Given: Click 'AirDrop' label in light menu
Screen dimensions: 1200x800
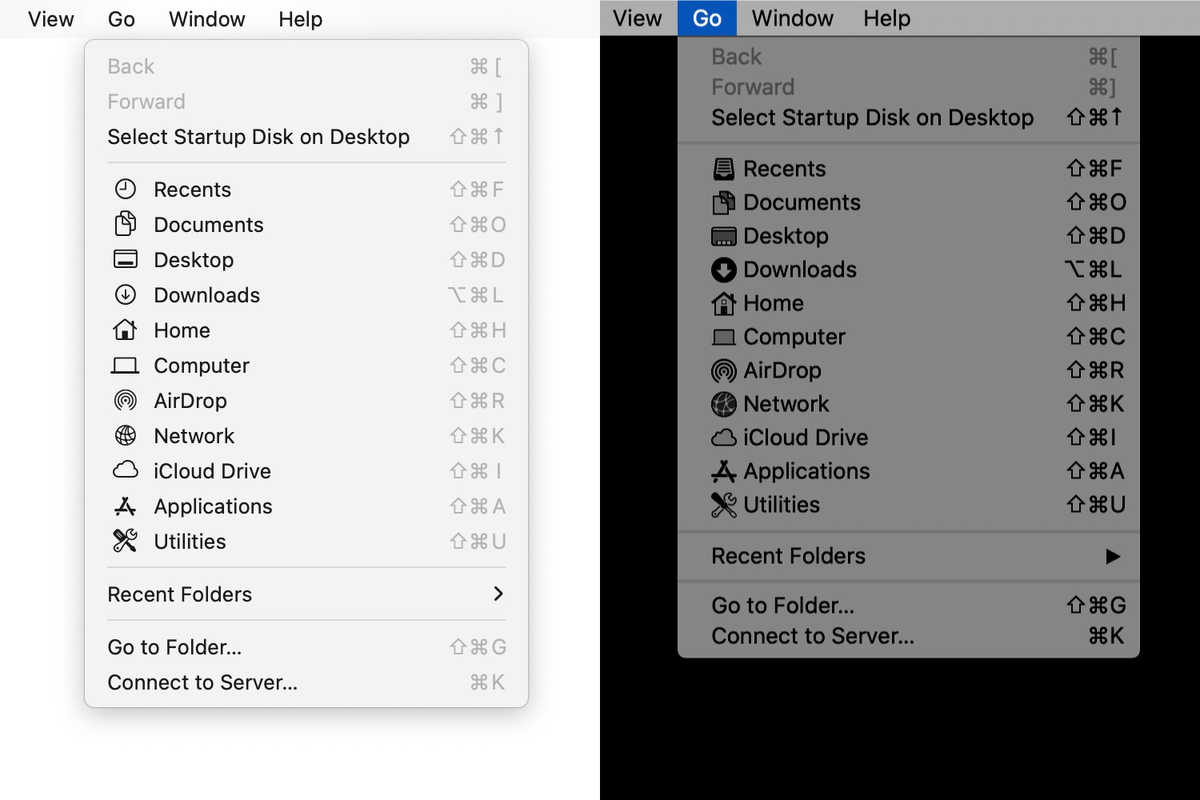Looking at the screenshot, I should tap(190, 401).
